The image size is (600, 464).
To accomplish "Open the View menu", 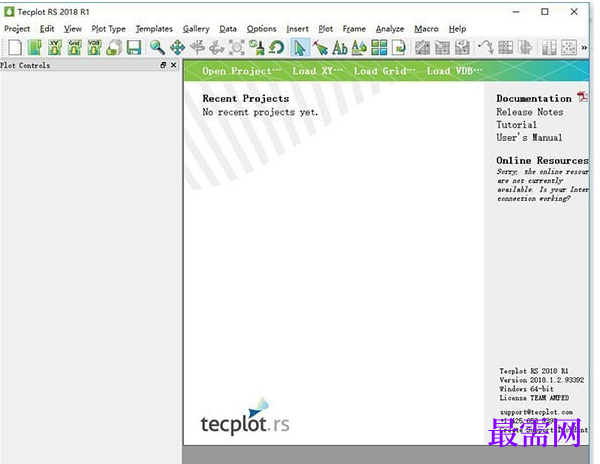I will coord(73,29).
